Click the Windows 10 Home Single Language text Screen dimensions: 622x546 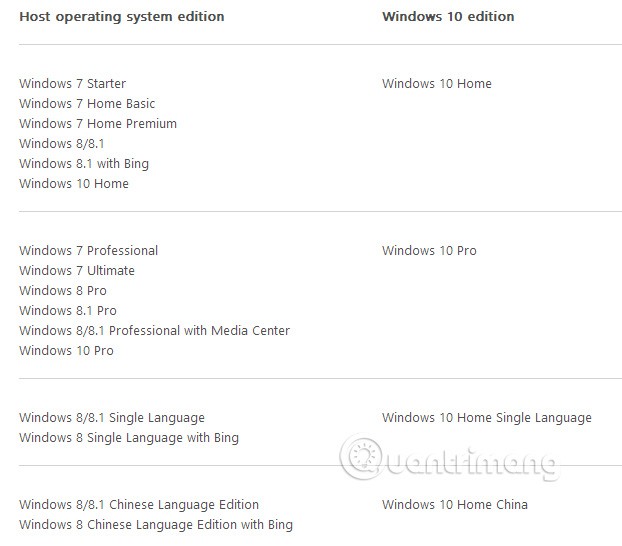[486, 418]
